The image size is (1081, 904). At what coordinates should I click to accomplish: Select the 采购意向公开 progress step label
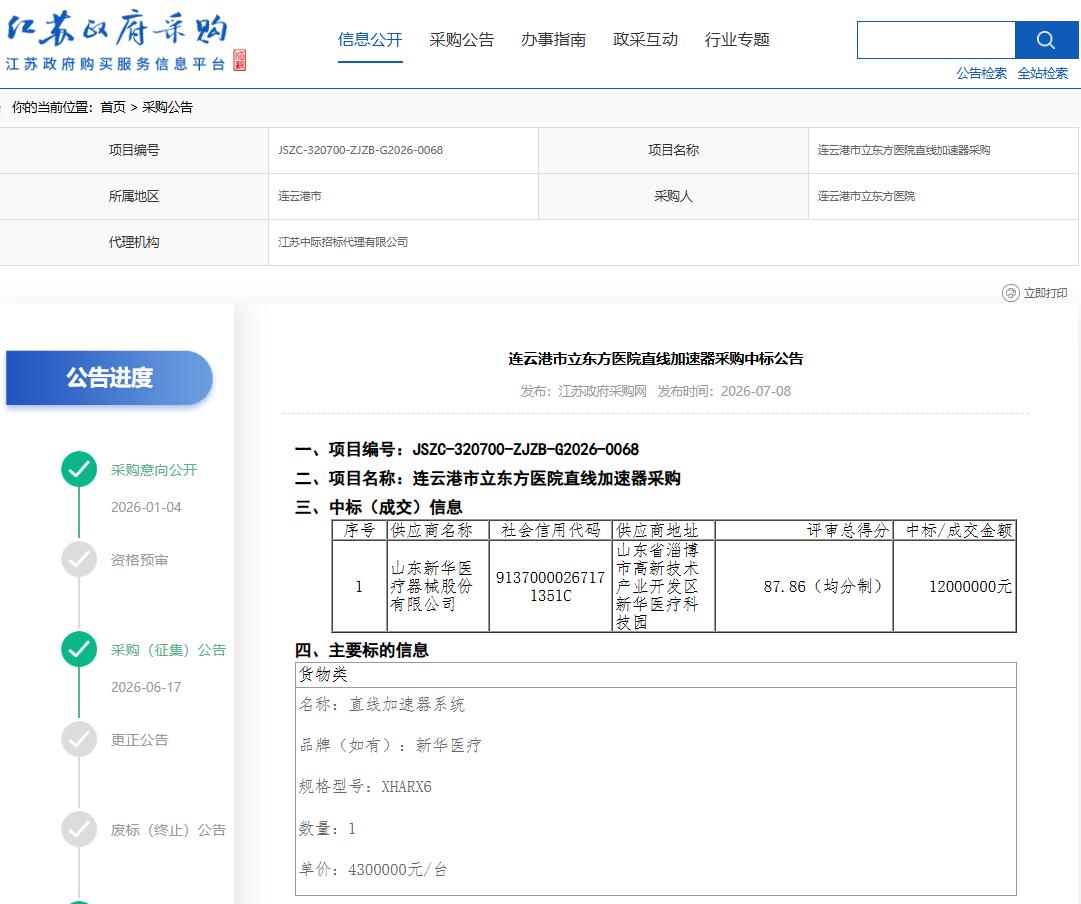click(154, 470)
